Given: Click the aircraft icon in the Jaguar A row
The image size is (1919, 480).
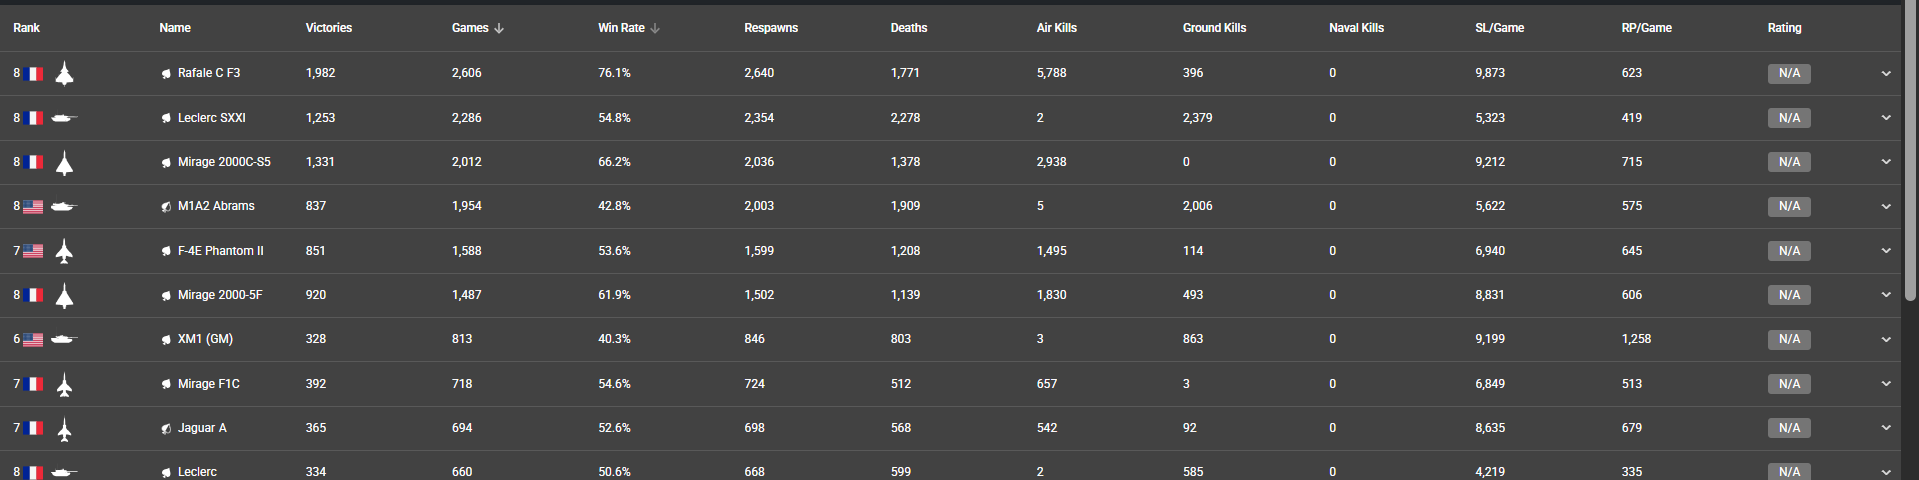Looking at the screenshot, I should pos(65,429).
